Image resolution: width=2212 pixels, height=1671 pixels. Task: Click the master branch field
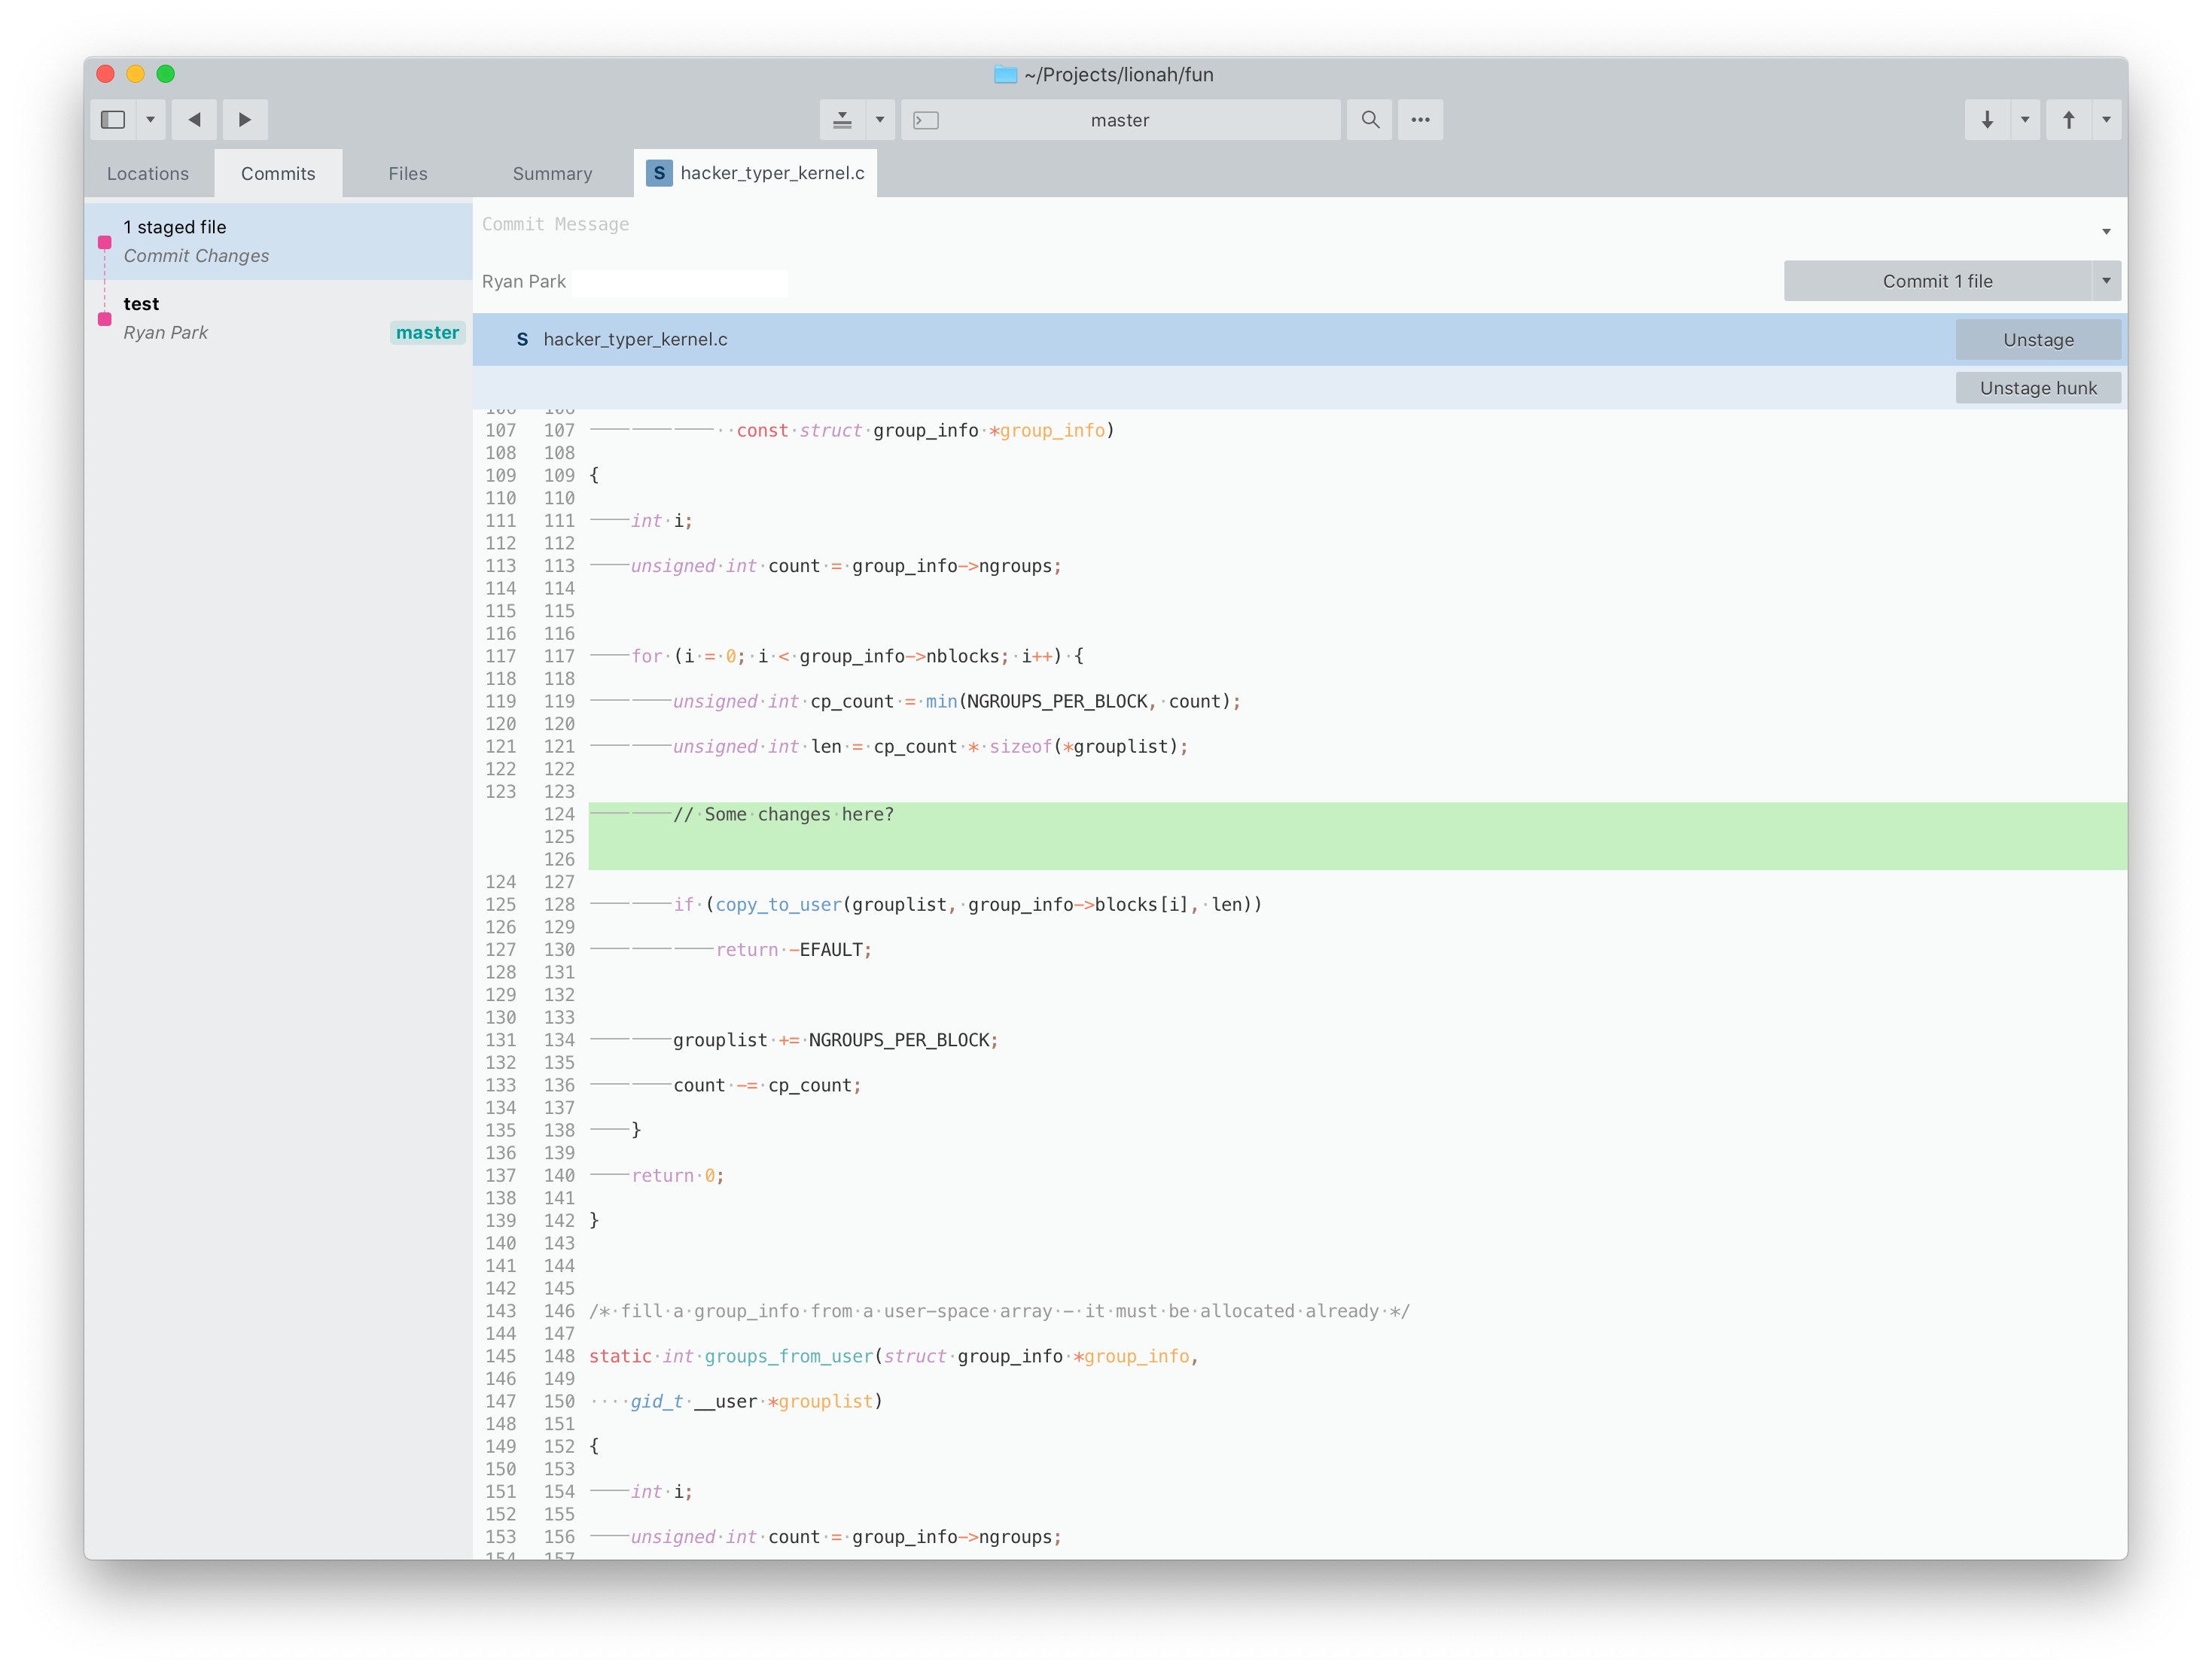(1120, 119)
